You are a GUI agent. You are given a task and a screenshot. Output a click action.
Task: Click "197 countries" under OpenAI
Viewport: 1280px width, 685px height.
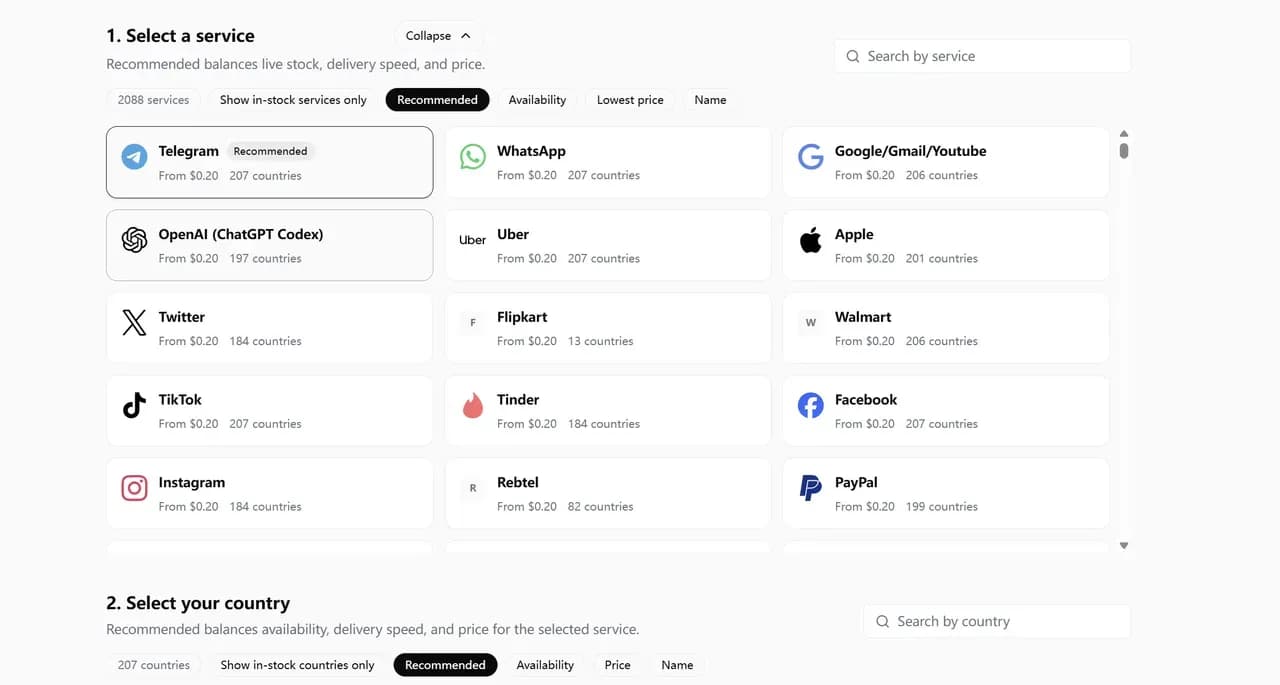[265, 259]
